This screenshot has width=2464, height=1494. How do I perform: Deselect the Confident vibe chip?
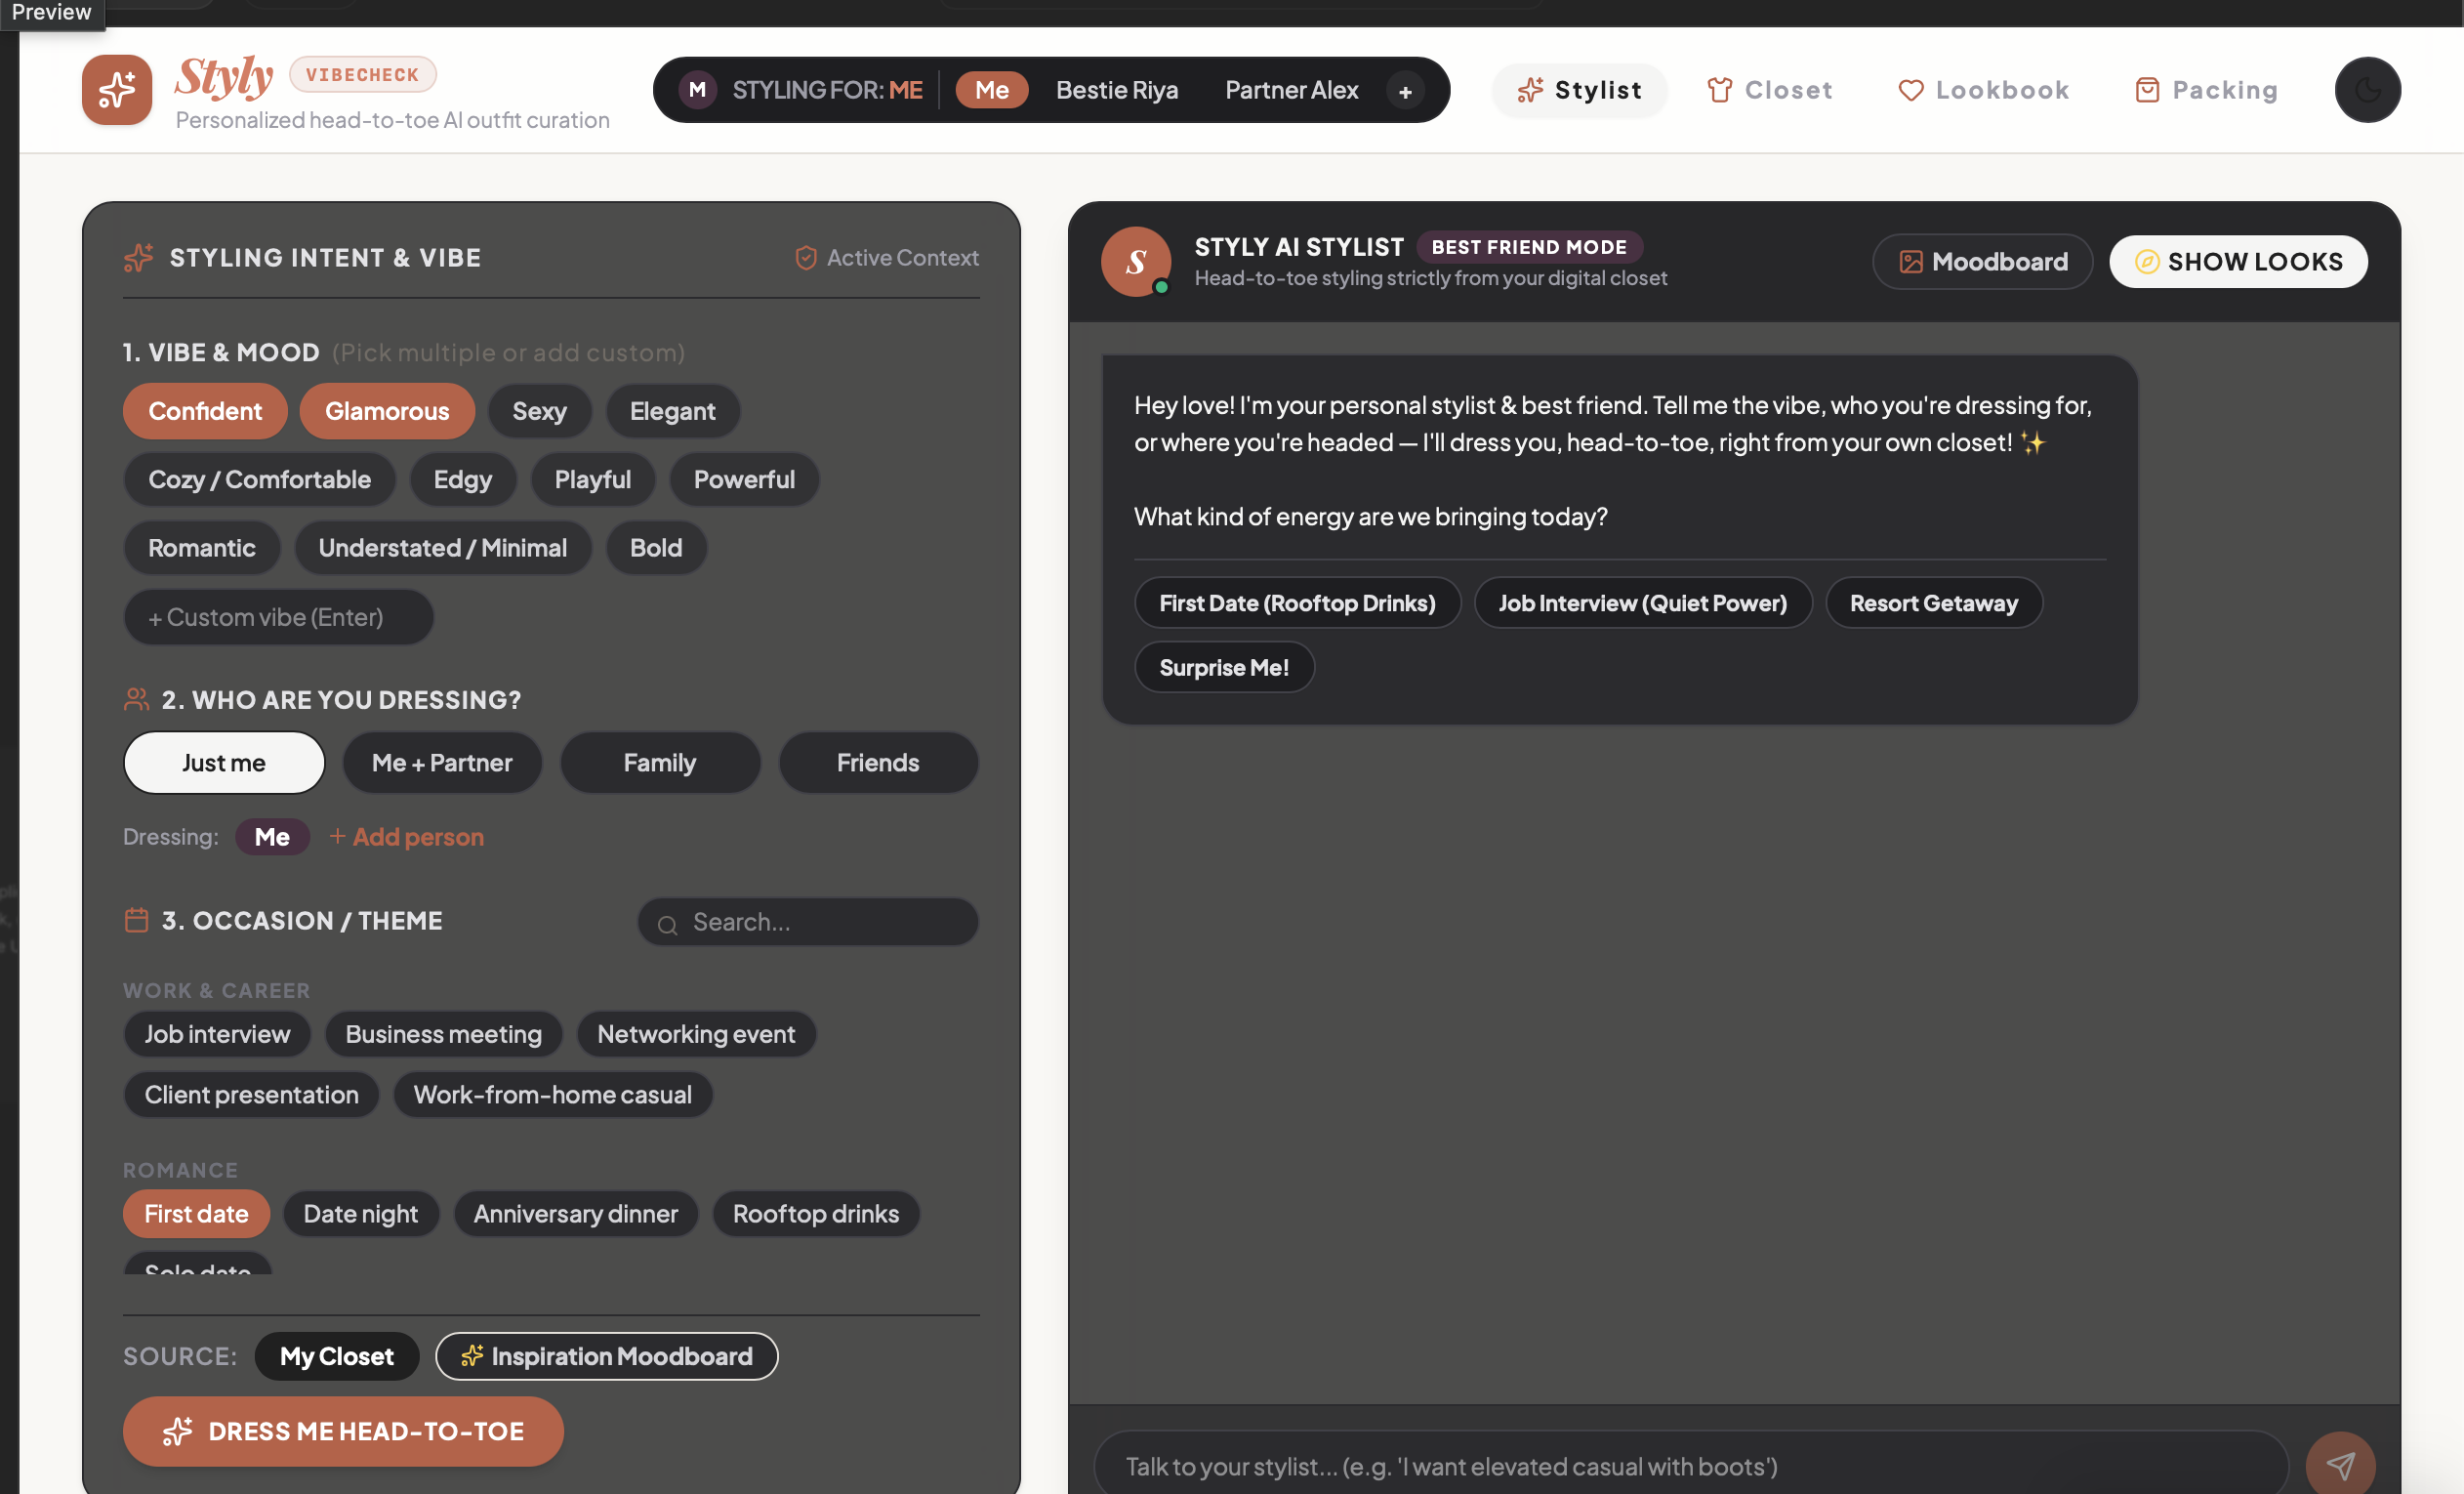tap(205, 411)
